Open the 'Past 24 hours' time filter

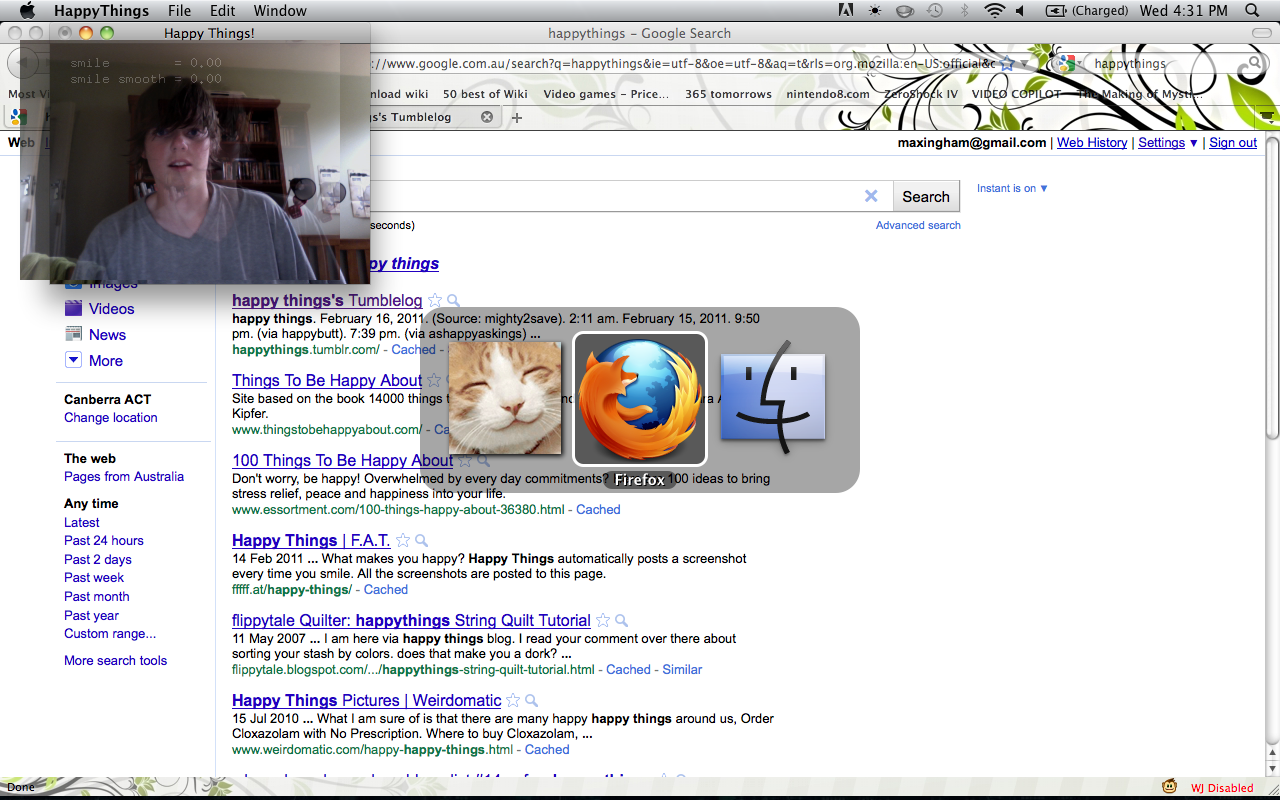104,540
